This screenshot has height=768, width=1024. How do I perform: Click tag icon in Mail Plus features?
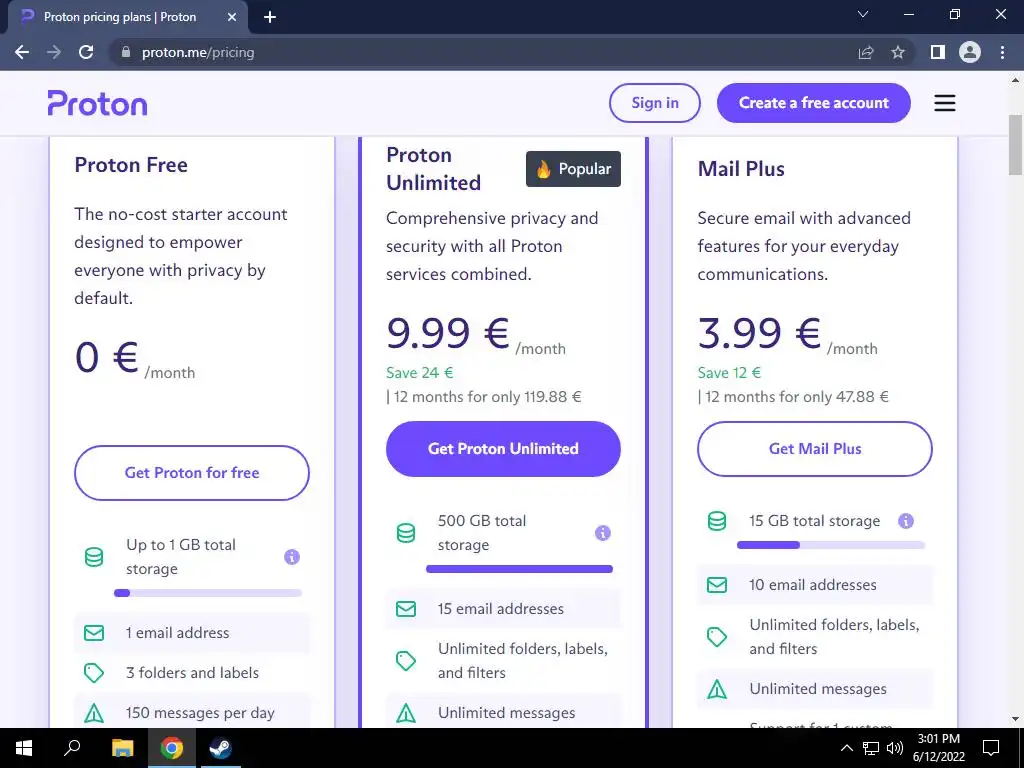(x=717, y=637)
